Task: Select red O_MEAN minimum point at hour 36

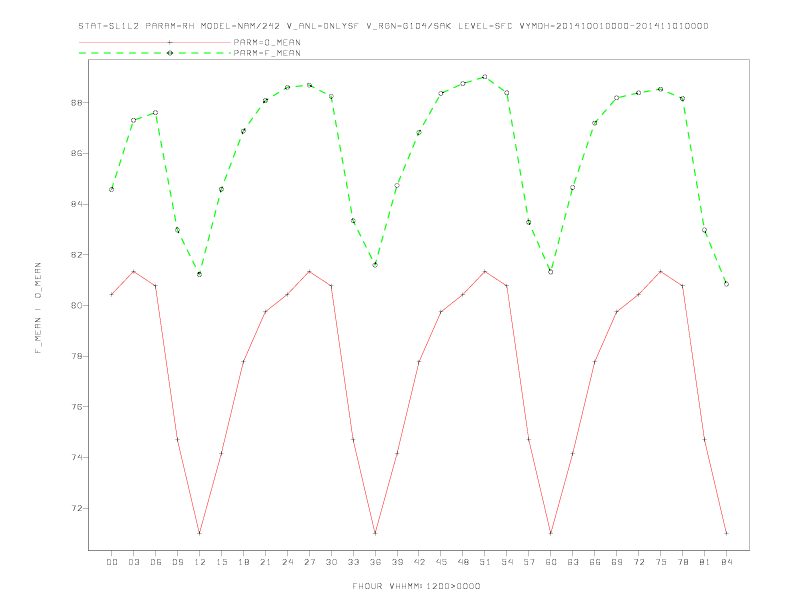Action: point(375,533)
